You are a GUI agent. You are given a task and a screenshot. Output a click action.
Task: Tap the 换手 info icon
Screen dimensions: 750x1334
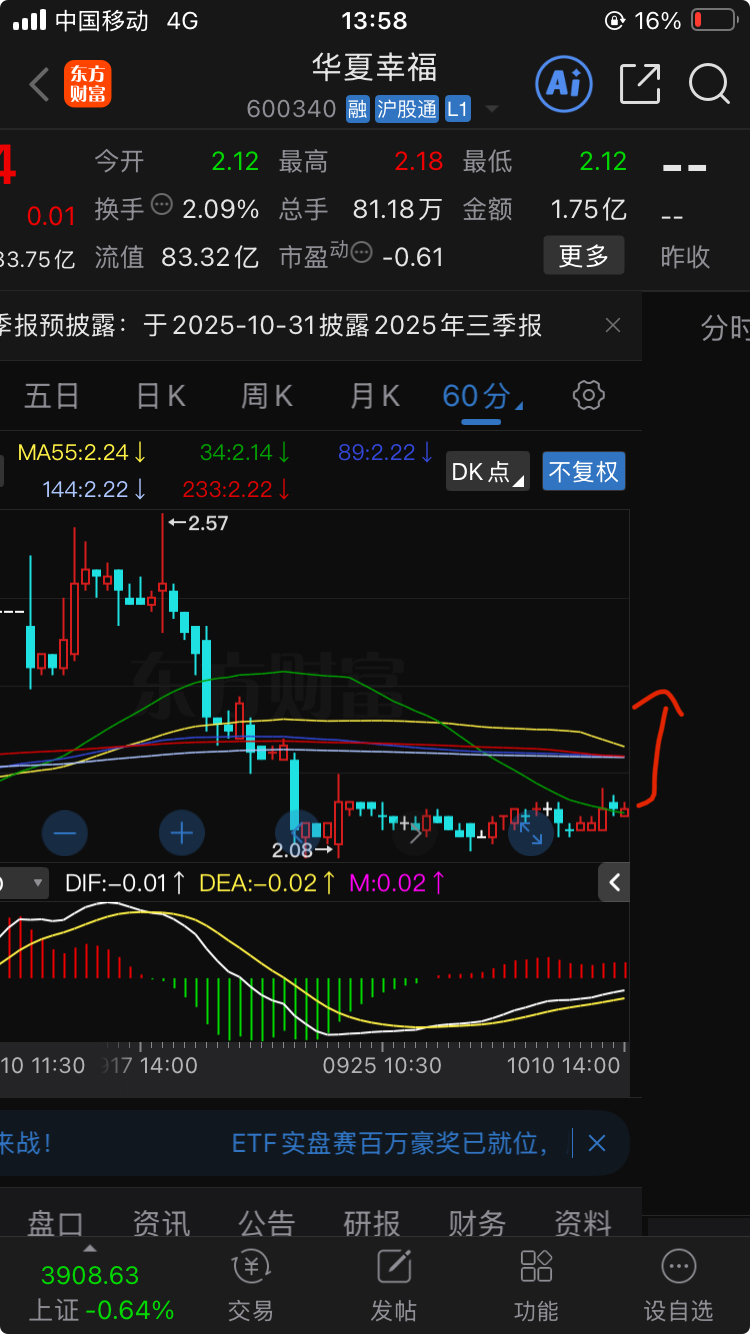click(x=161, y=205)
